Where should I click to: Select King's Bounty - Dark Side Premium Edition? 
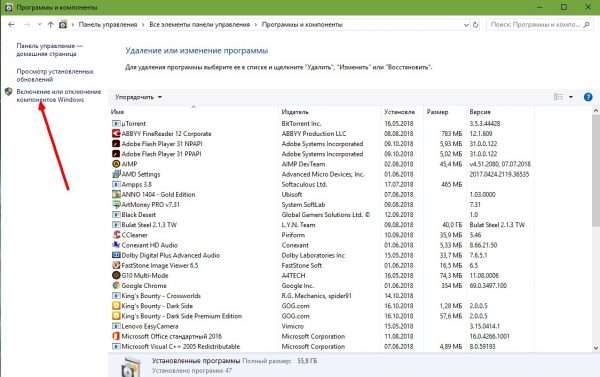pos(182,316)
